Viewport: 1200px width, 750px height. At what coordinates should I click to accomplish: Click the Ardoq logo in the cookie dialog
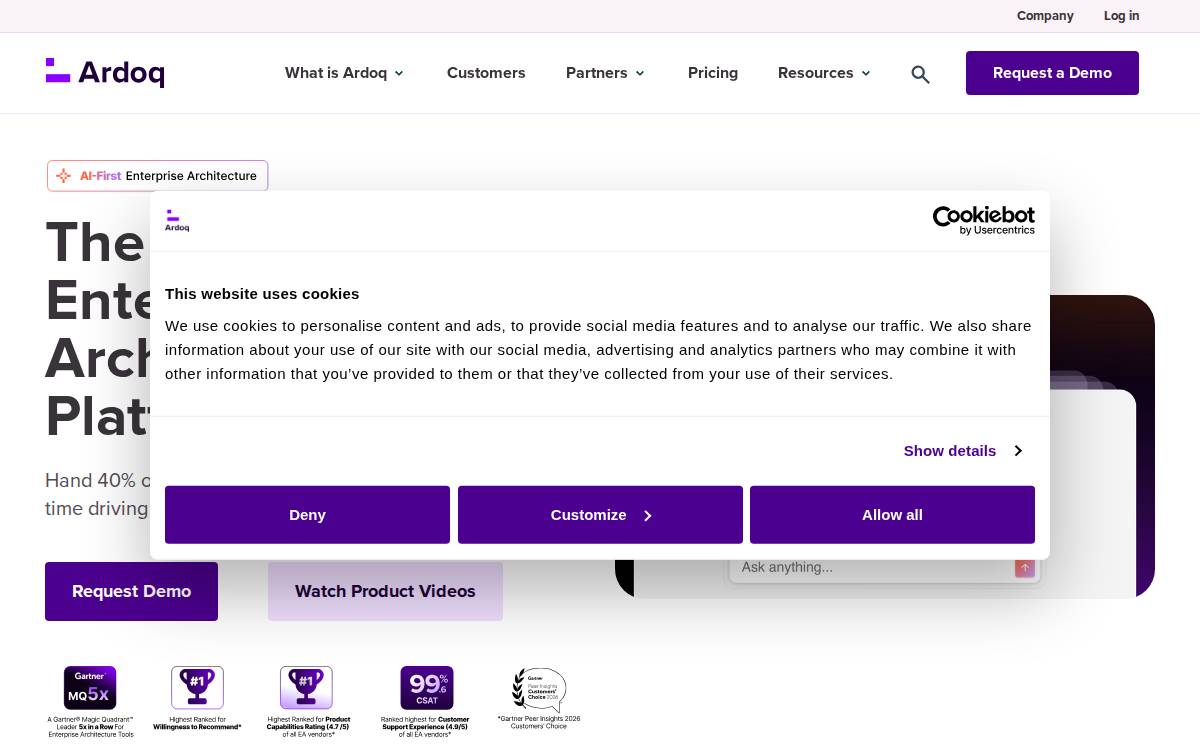pyautogui.click(x=177, y=221)
